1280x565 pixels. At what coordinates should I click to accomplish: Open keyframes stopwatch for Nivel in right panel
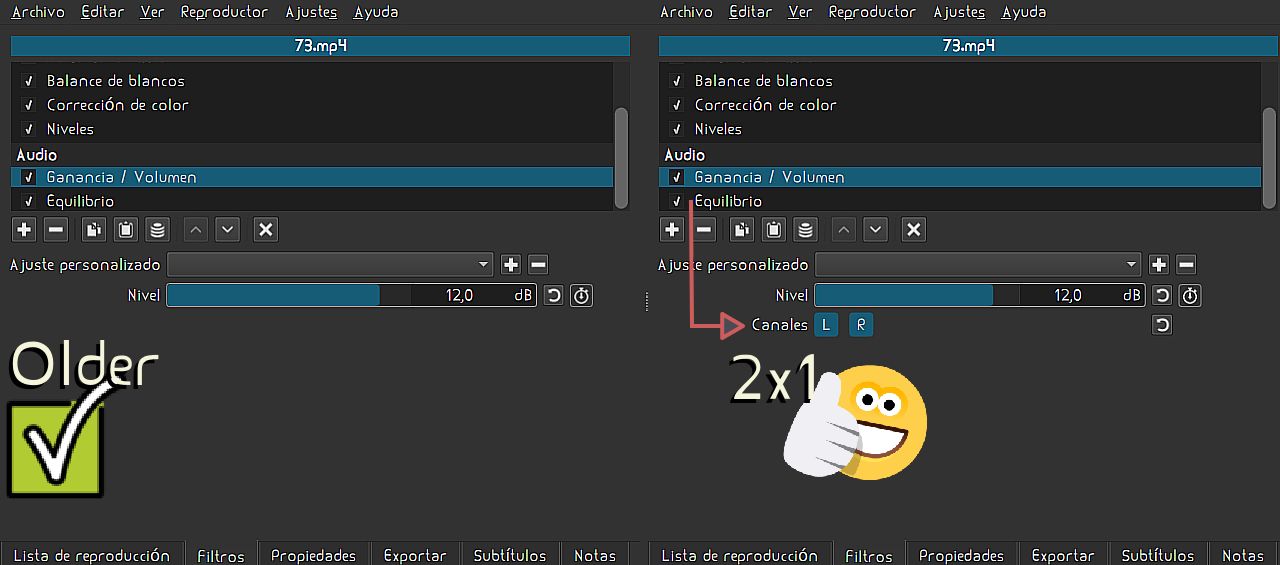[x=1189, y=296]
